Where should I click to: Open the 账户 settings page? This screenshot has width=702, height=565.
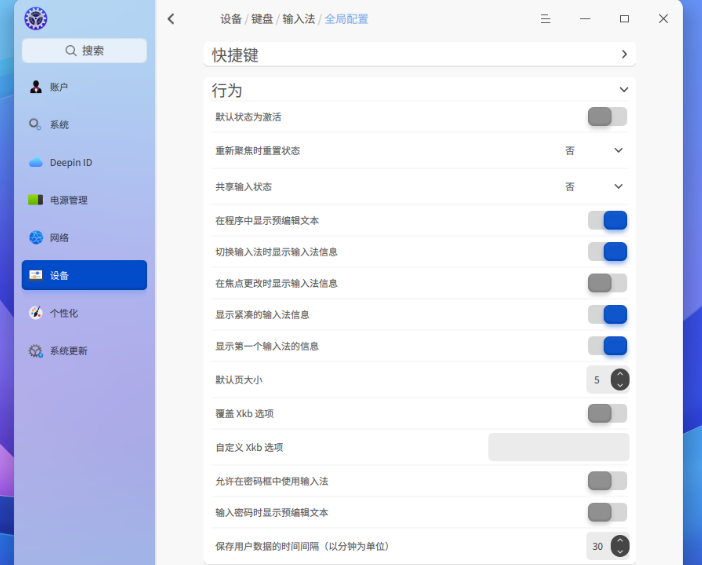tap(84, 87)
